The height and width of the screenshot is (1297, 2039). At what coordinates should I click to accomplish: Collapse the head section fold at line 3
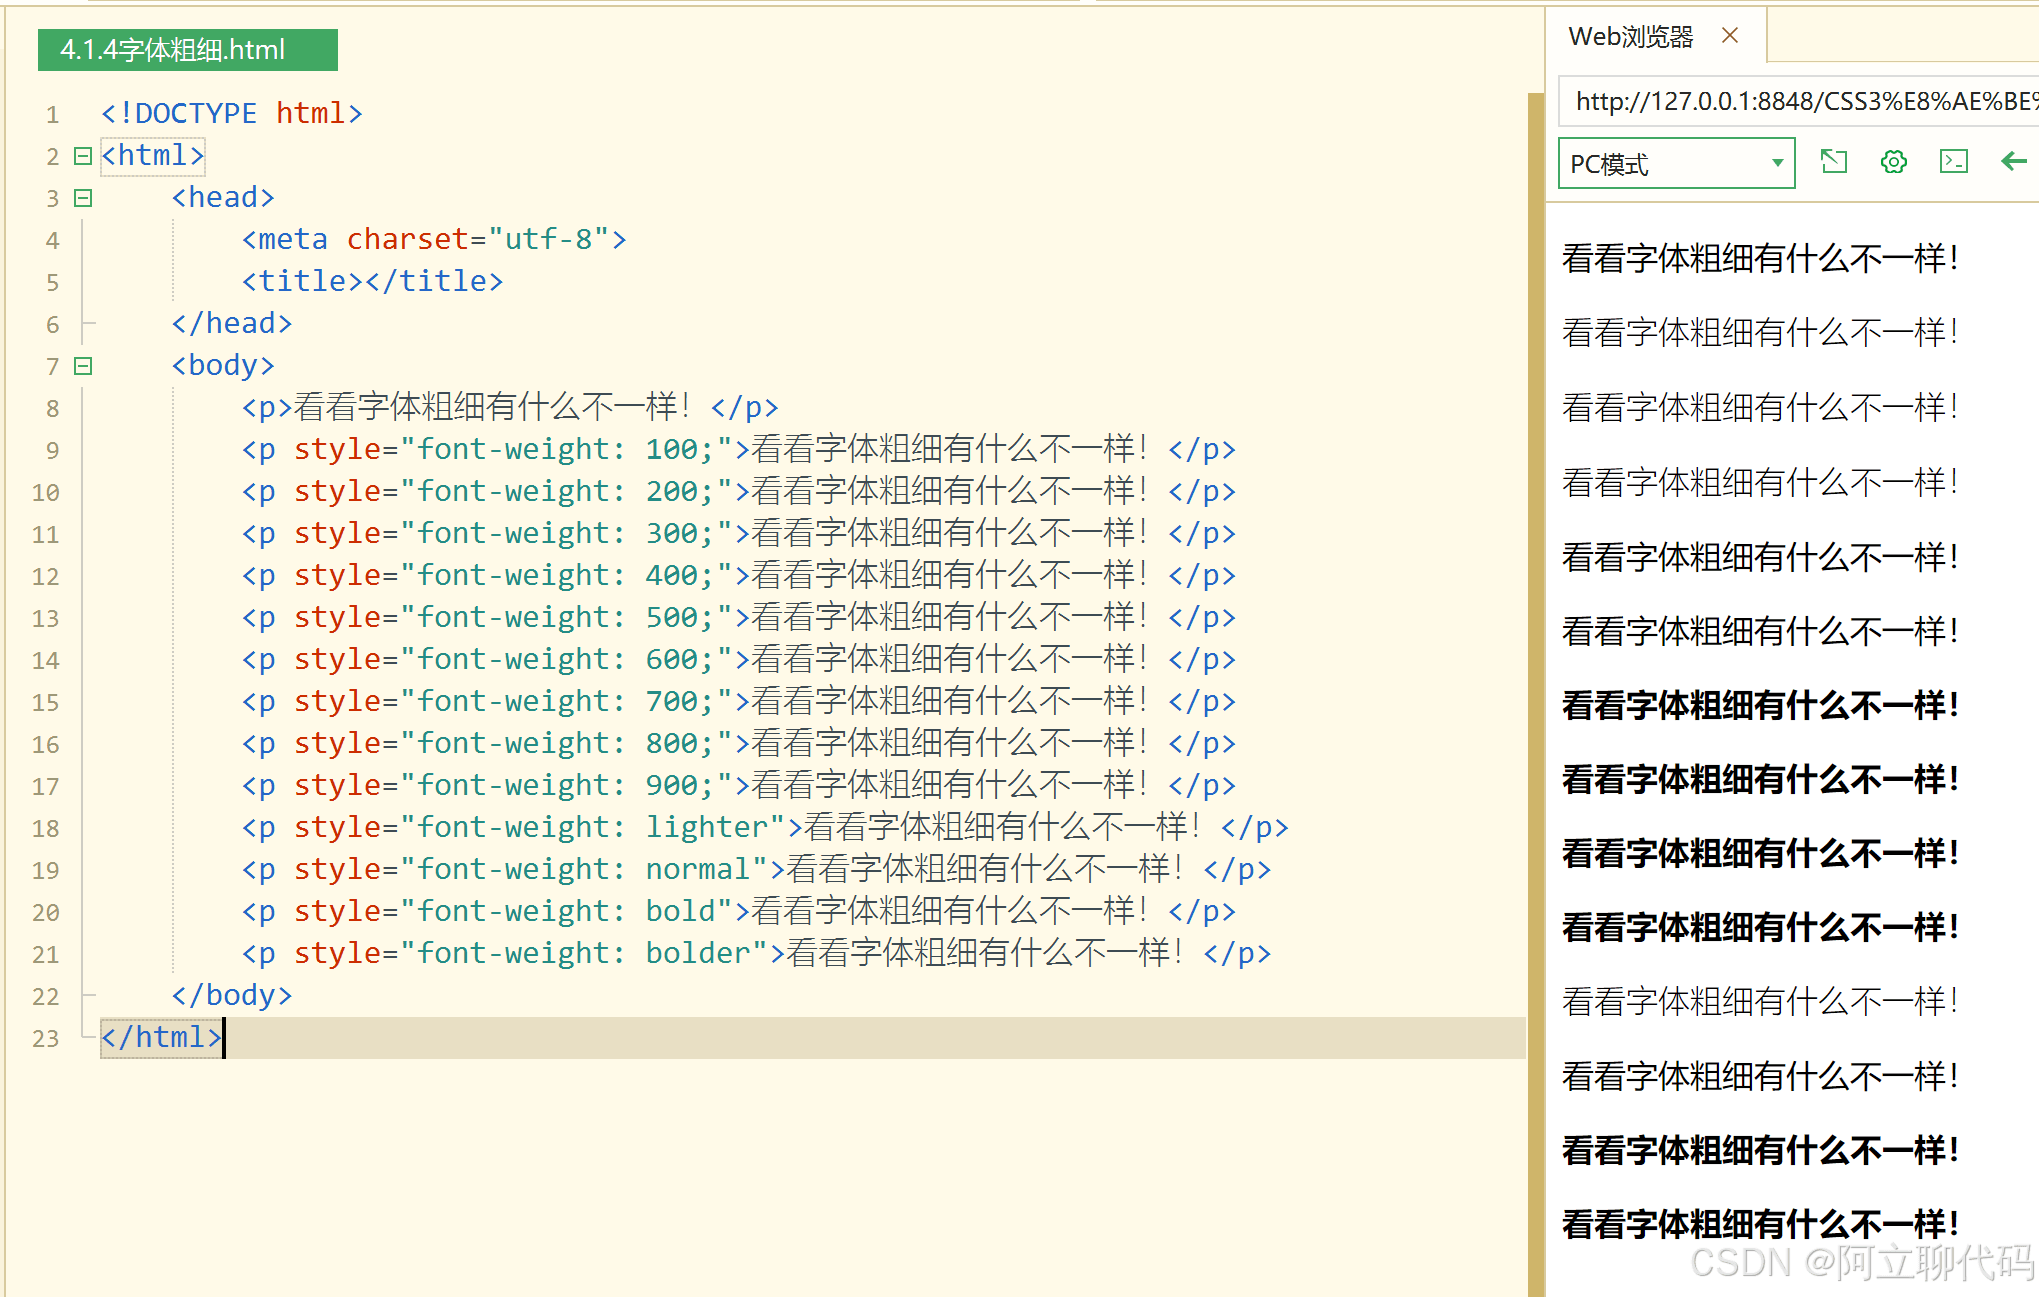pyautogui.click(x=82, y=197)
